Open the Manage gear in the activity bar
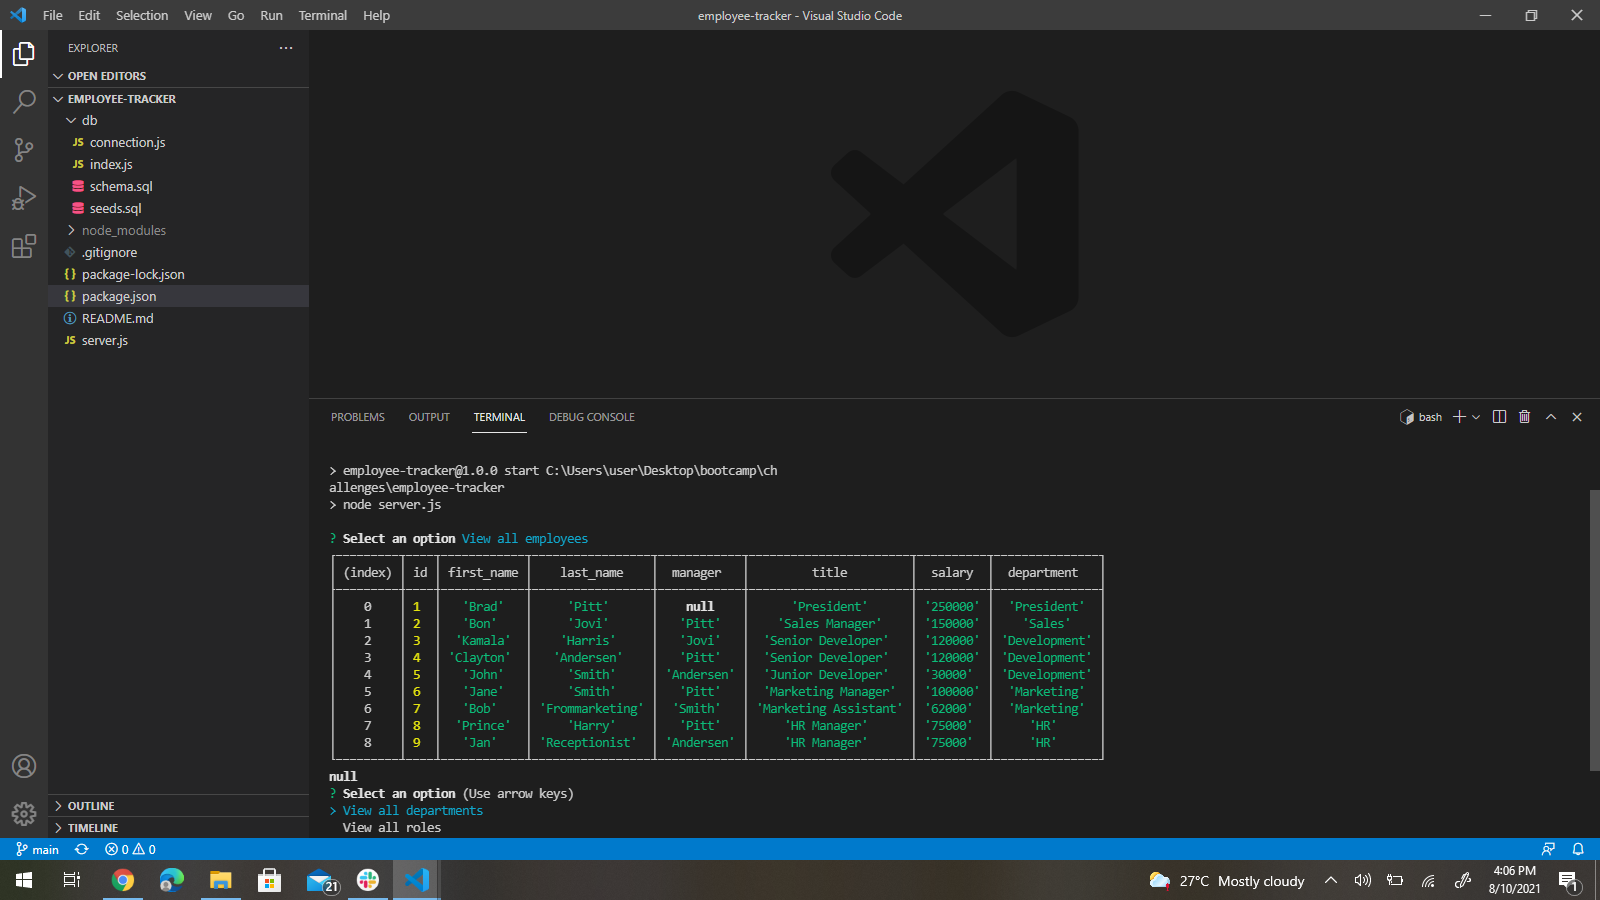The width and height of the screenshot is (1600, 900). click(x=24, y=813)
